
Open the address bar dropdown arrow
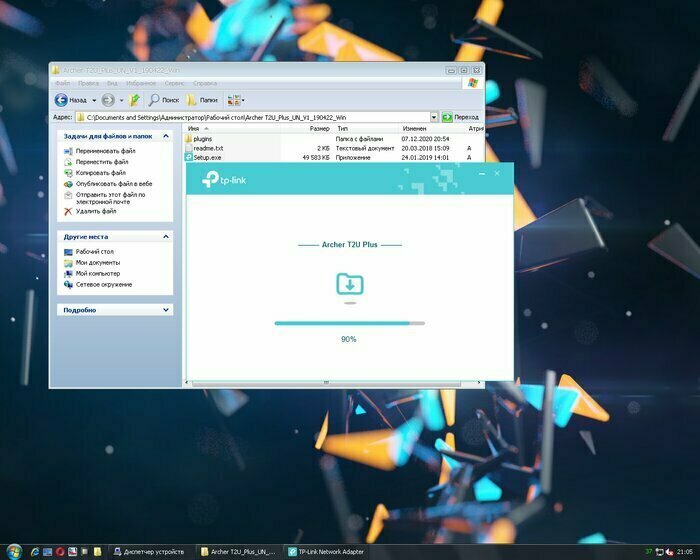click(x=434, y=117)
